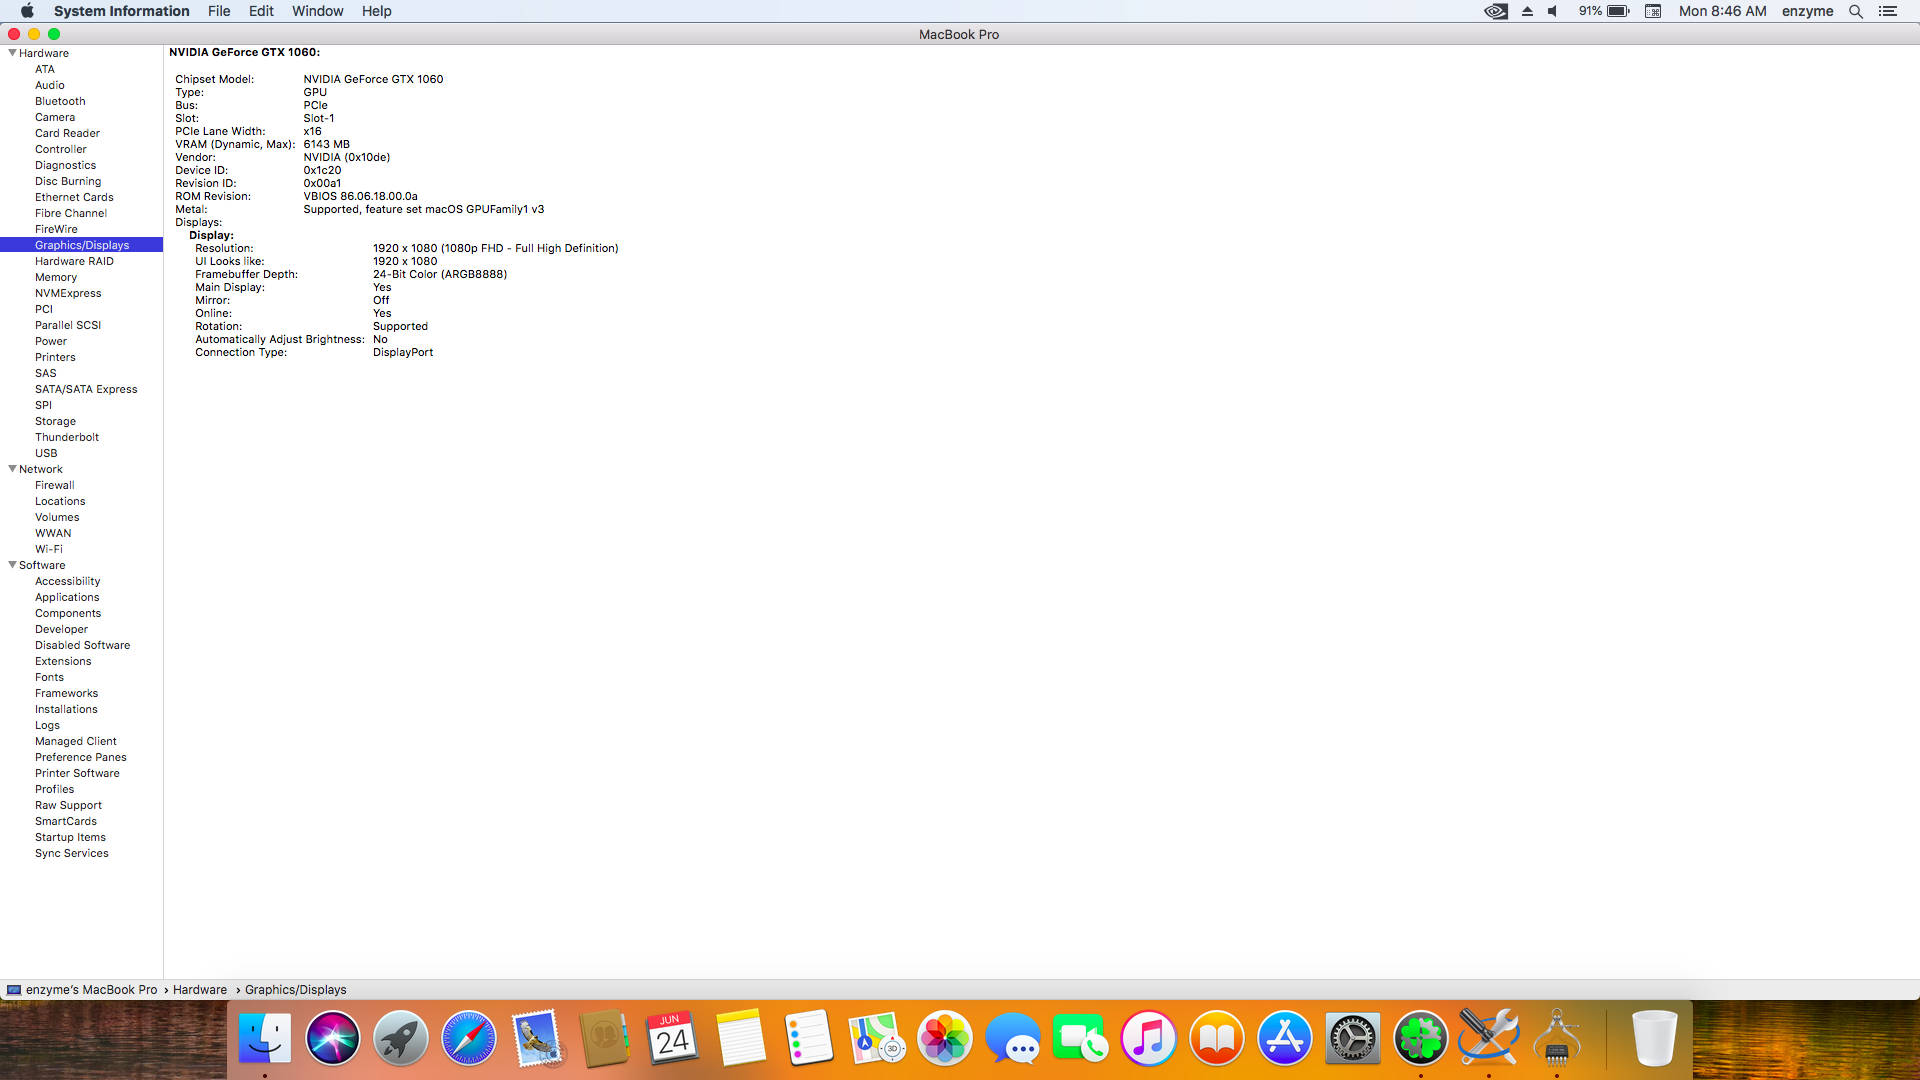This screenshot has width=1920, height=1080.
Task: Collapse the Software section triangle
Action: 12,565
